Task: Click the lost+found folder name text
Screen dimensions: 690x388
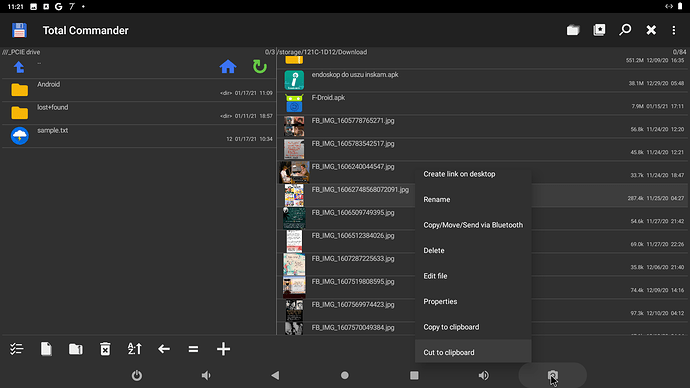Action: coord(52,107)
